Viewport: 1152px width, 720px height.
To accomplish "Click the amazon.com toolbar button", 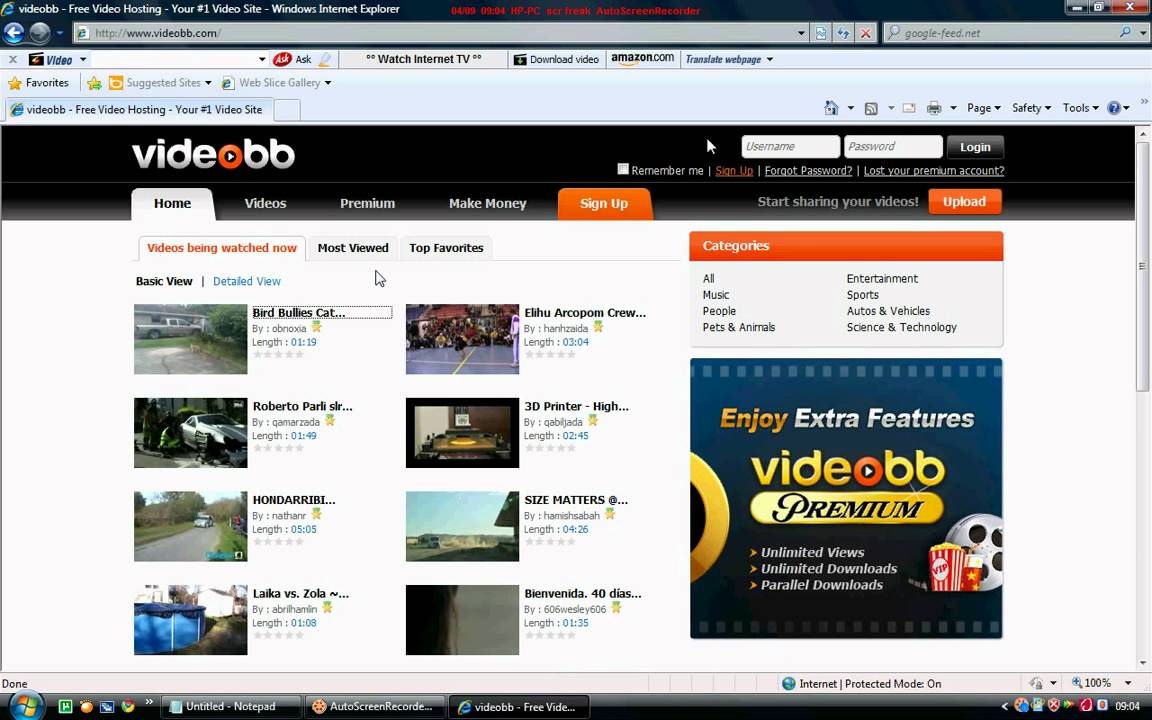I will coord(642,59).
